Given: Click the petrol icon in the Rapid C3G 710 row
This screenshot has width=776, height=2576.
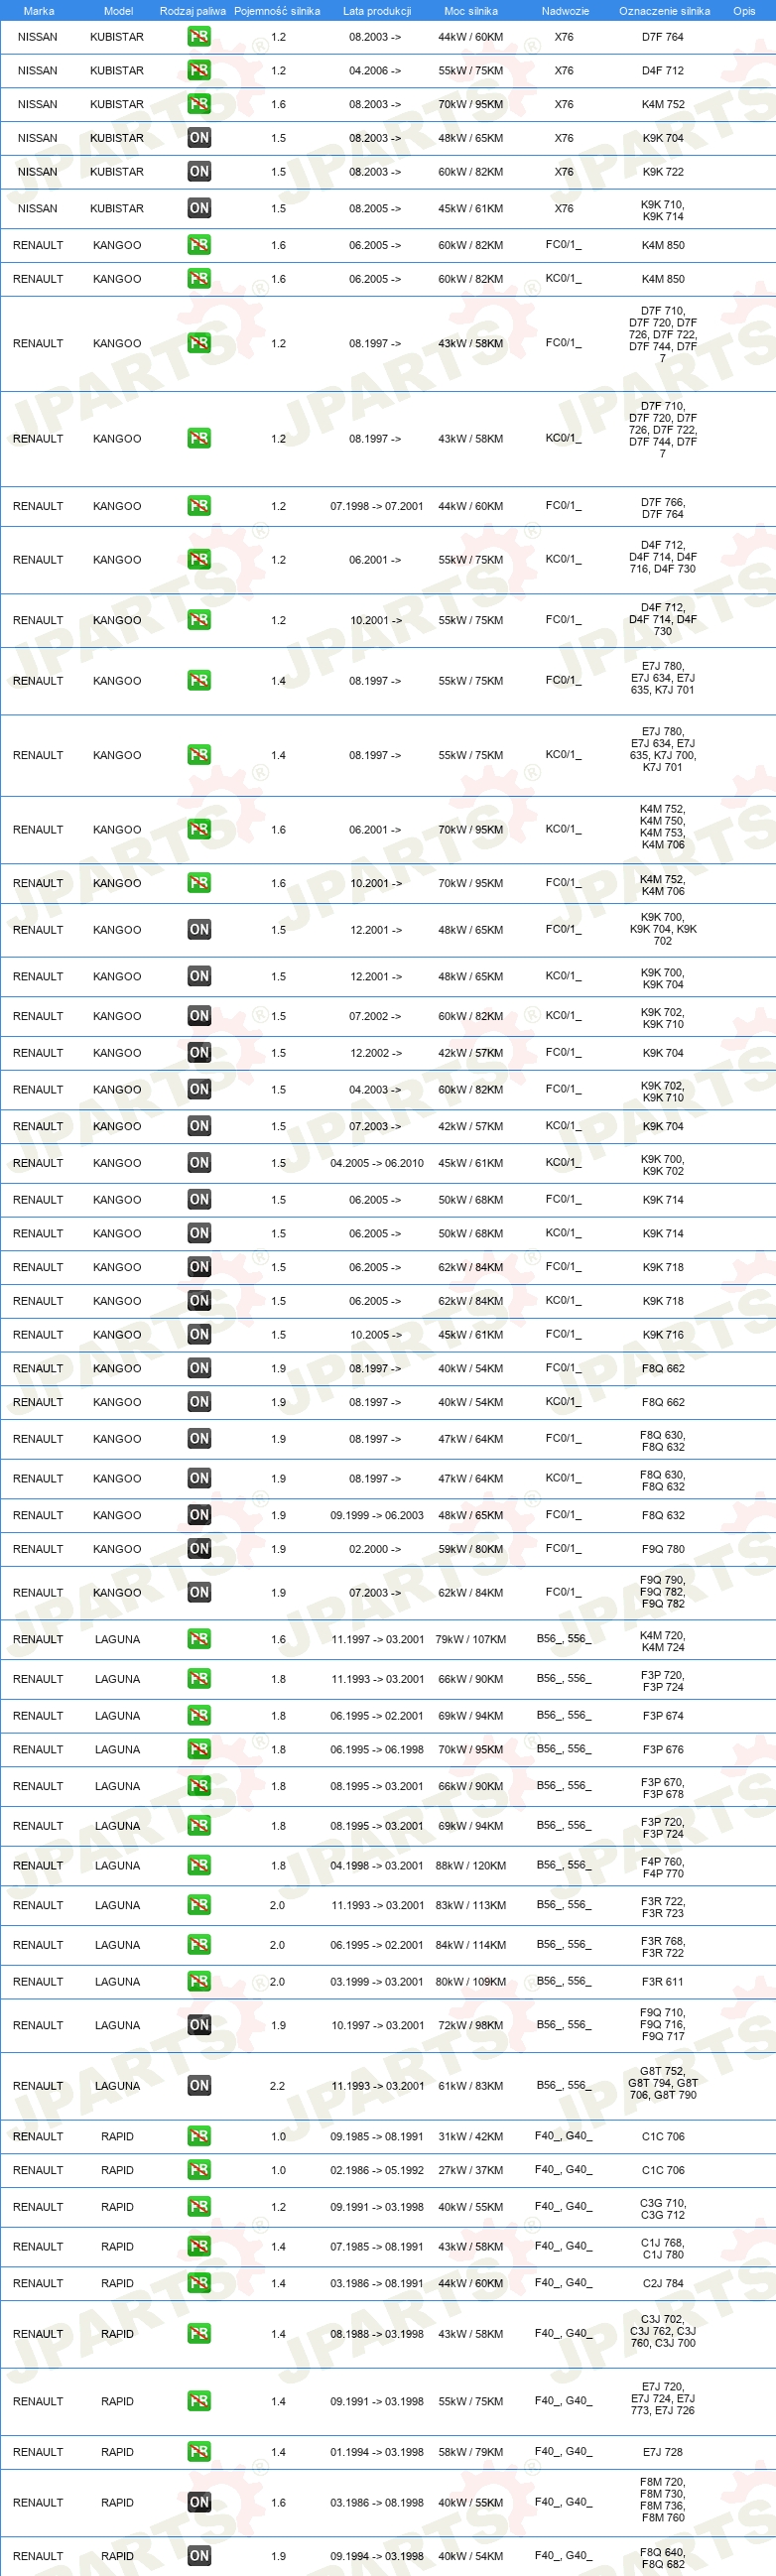Looking at the screenshot, I should click(x=199, y=2207).
